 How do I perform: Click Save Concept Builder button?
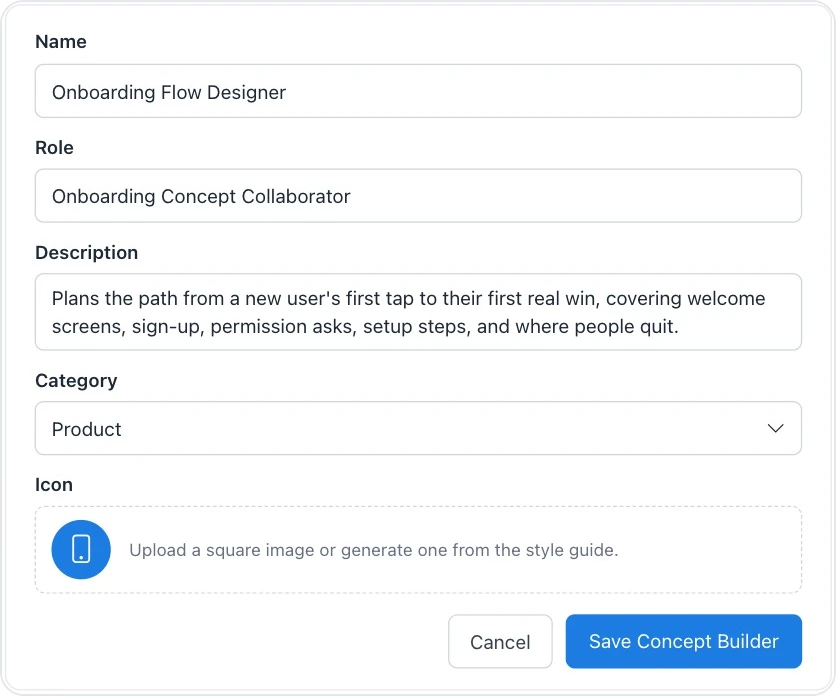coord(684,641)
